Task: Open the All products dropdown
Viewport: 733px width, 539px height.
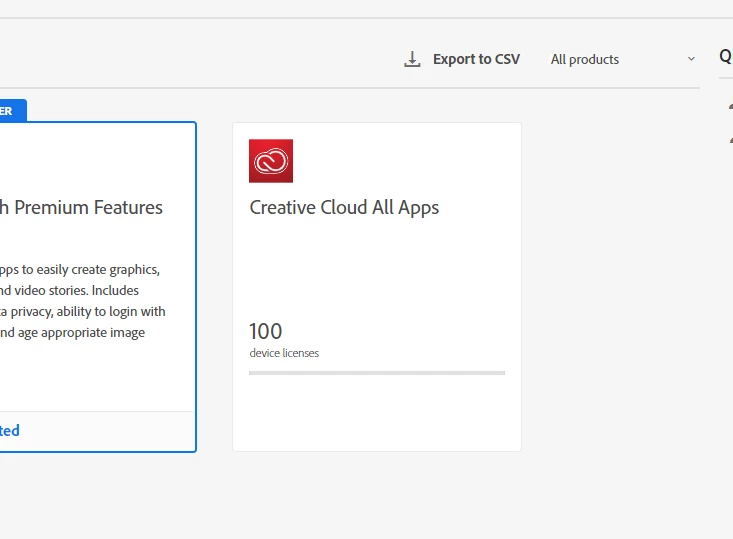Action: pos(623,59)
